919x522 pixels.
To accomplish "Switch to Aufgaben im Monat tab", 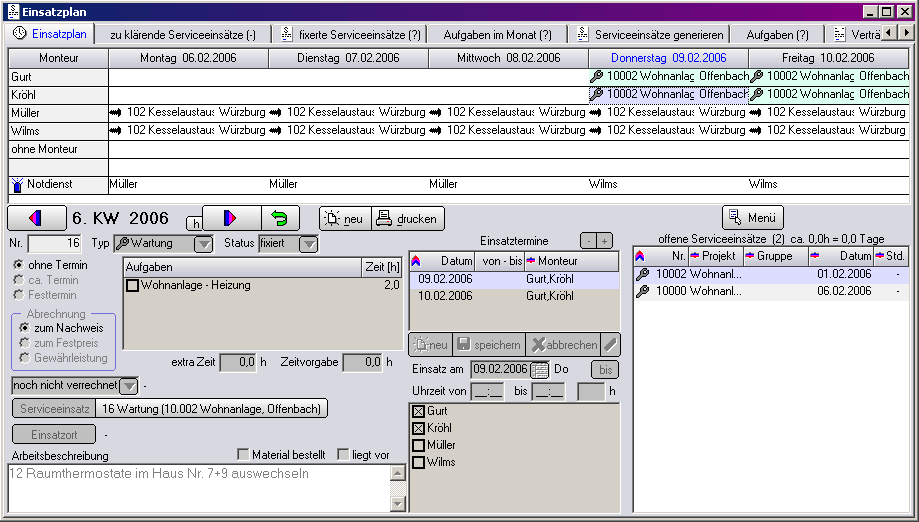I will point(497,34).
